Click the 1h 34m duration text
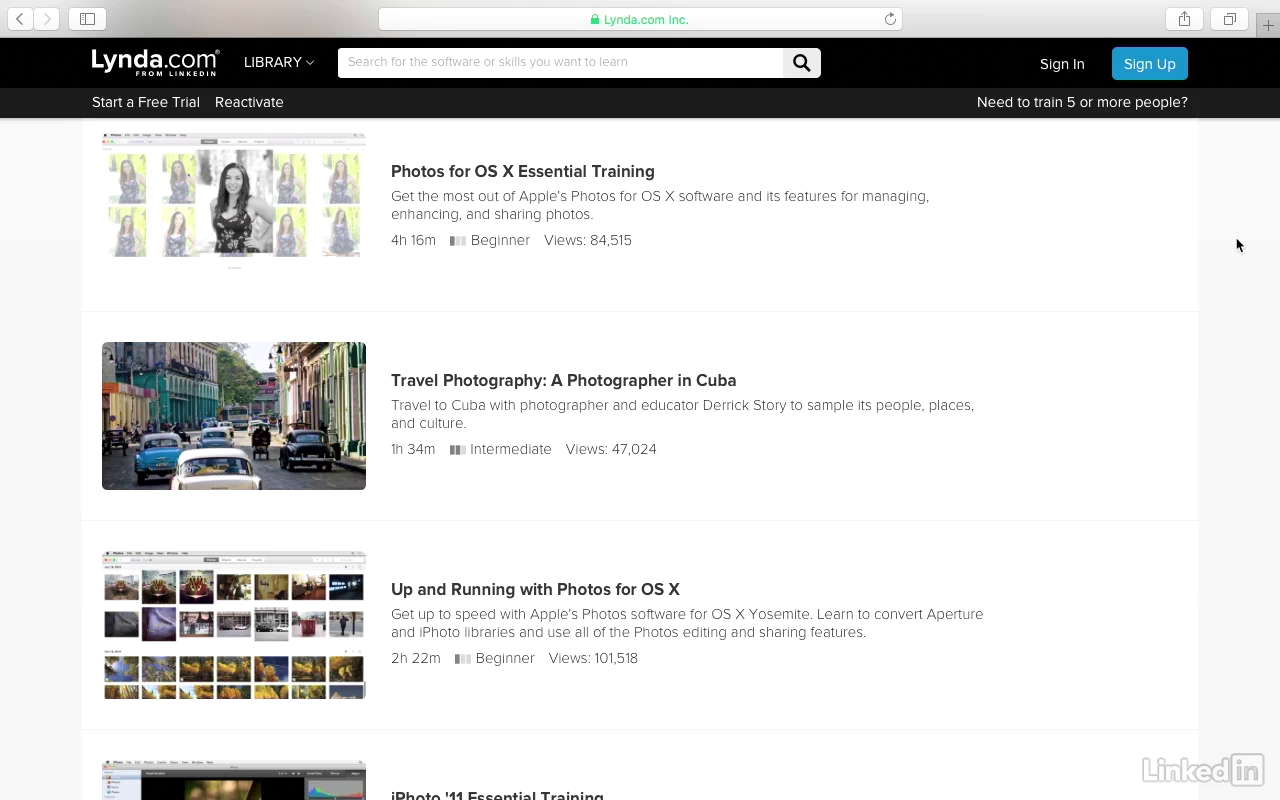This screenshot has width=1280, height=800. pos(413,449)
